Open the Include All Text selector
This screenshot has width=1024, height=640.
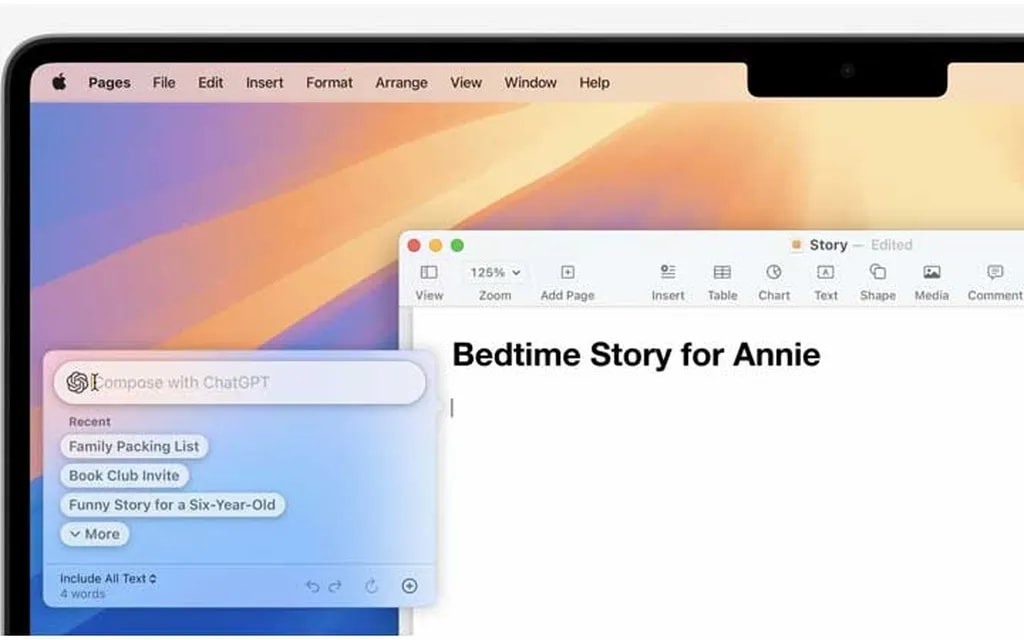108,578
